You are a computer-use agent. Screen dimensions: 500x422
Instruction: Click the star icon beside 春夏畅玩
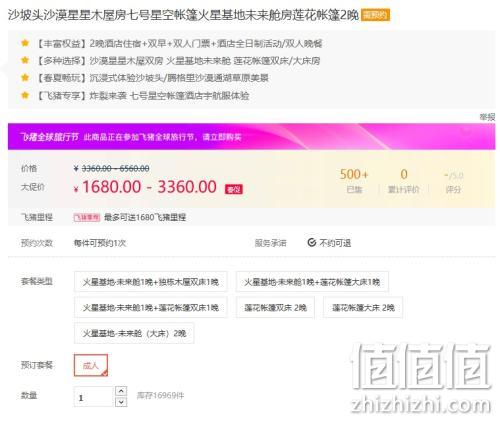click(x=25, y=78)
